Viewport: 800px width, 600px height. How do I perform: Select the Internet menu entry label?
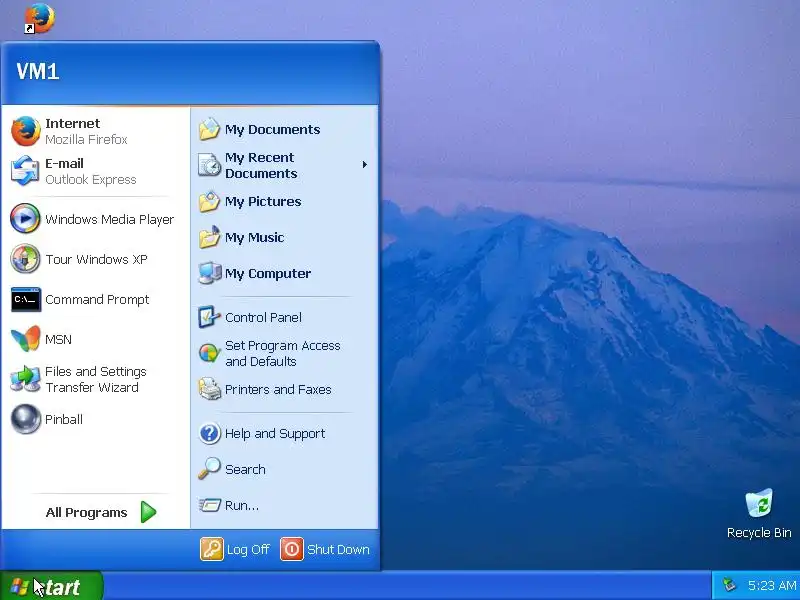point(72,123)
